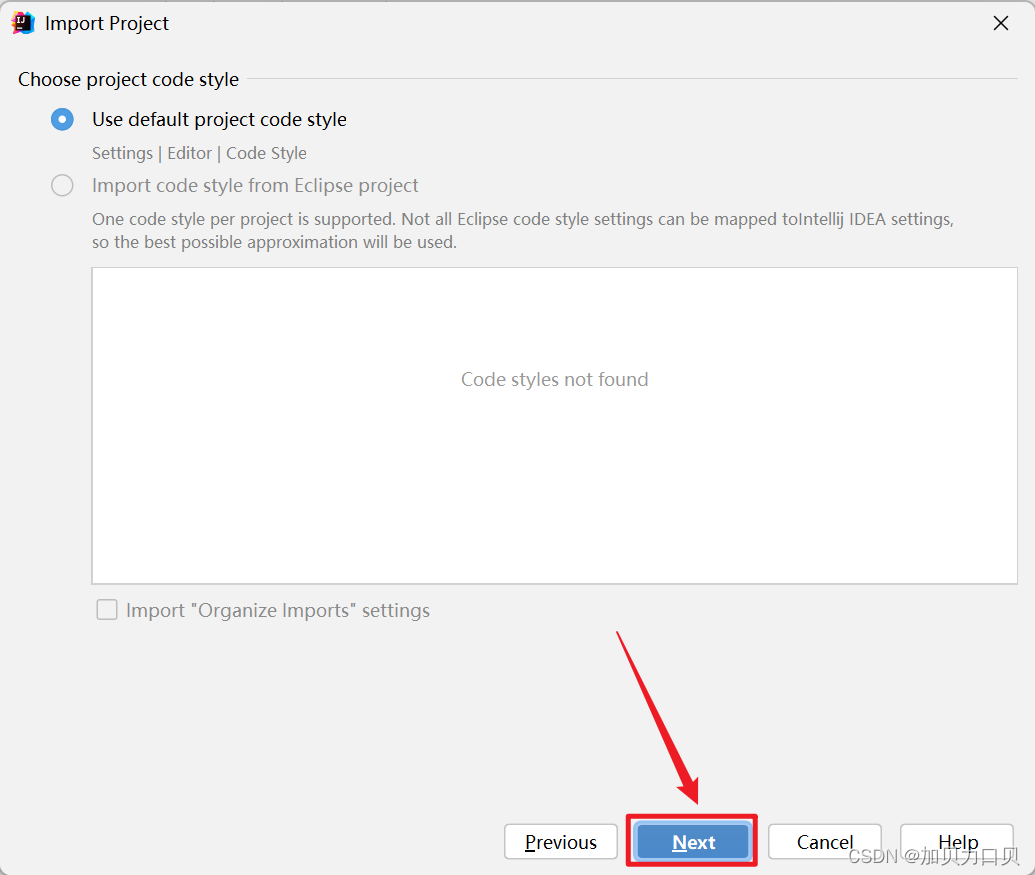This screenshot has height=875, width=1035.
Task: Click the Next button
Action: 692,841
